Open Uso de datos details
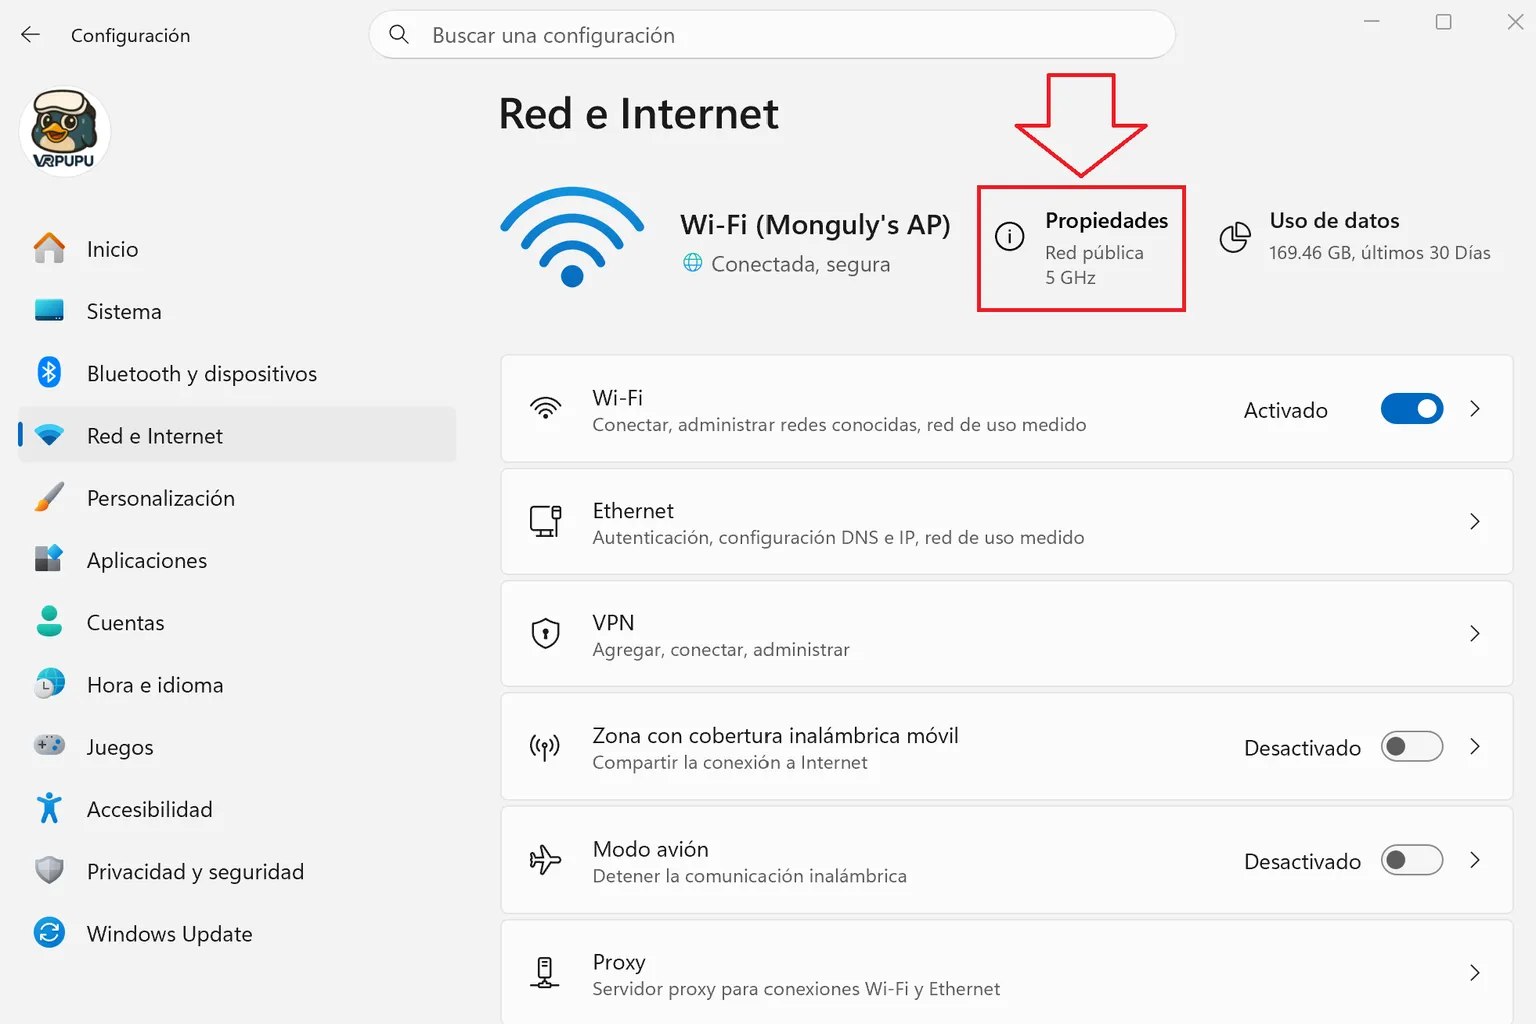The width and height of the screenshot is (1536, 1024). pos(1355,237)
